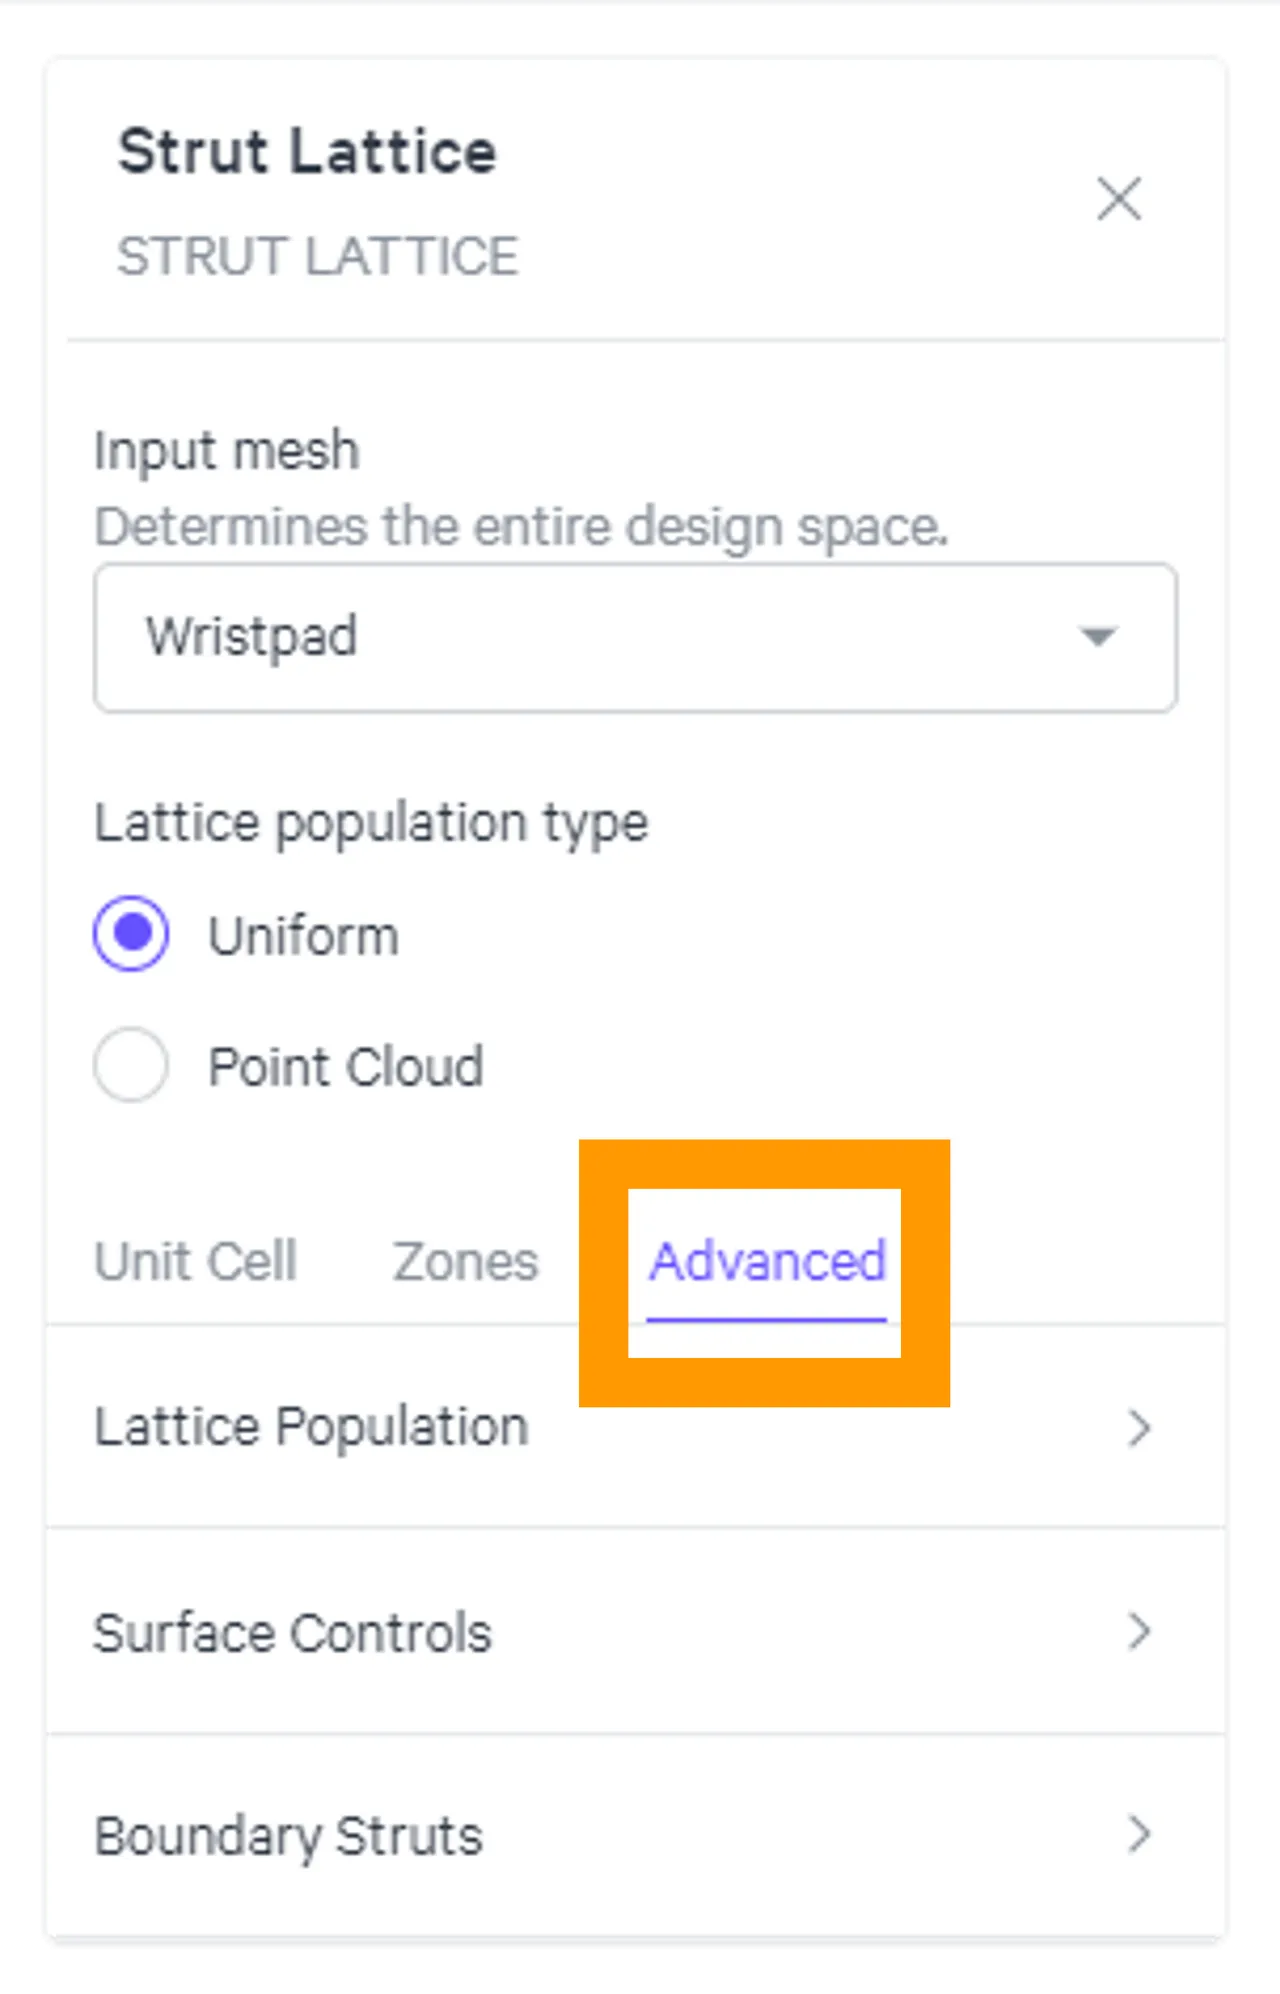Click the dropdown arrow beside Wristpad

pos(1097,636)
